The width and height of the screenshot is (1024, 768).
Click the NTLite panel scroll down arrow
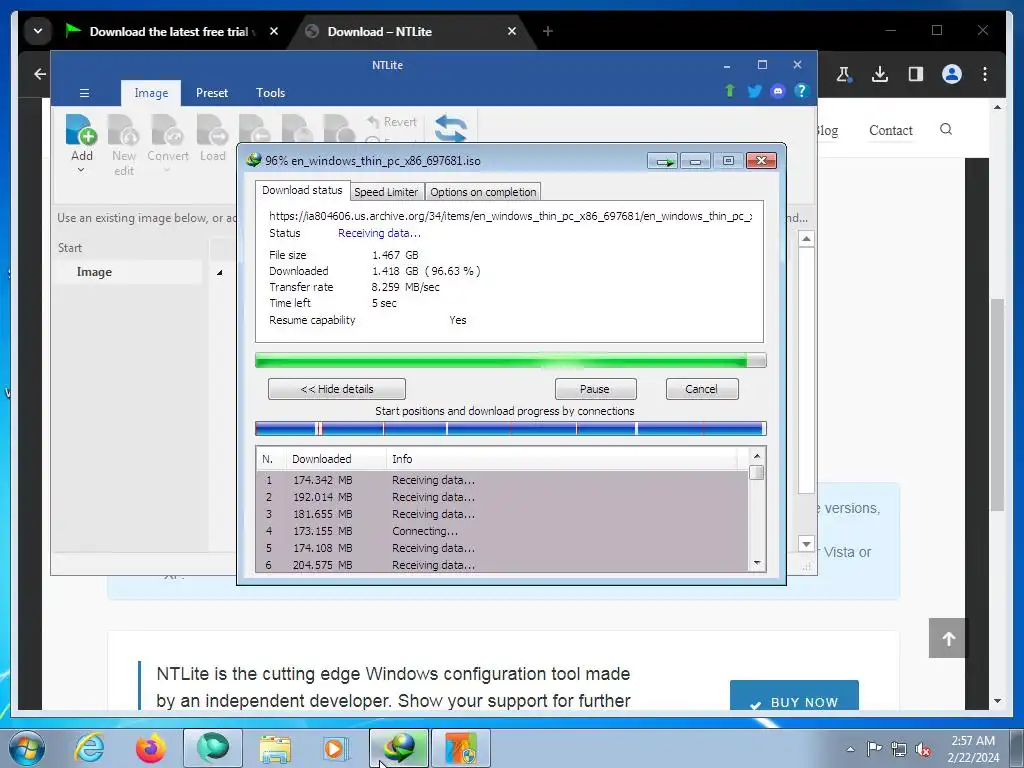click(807, 543)
